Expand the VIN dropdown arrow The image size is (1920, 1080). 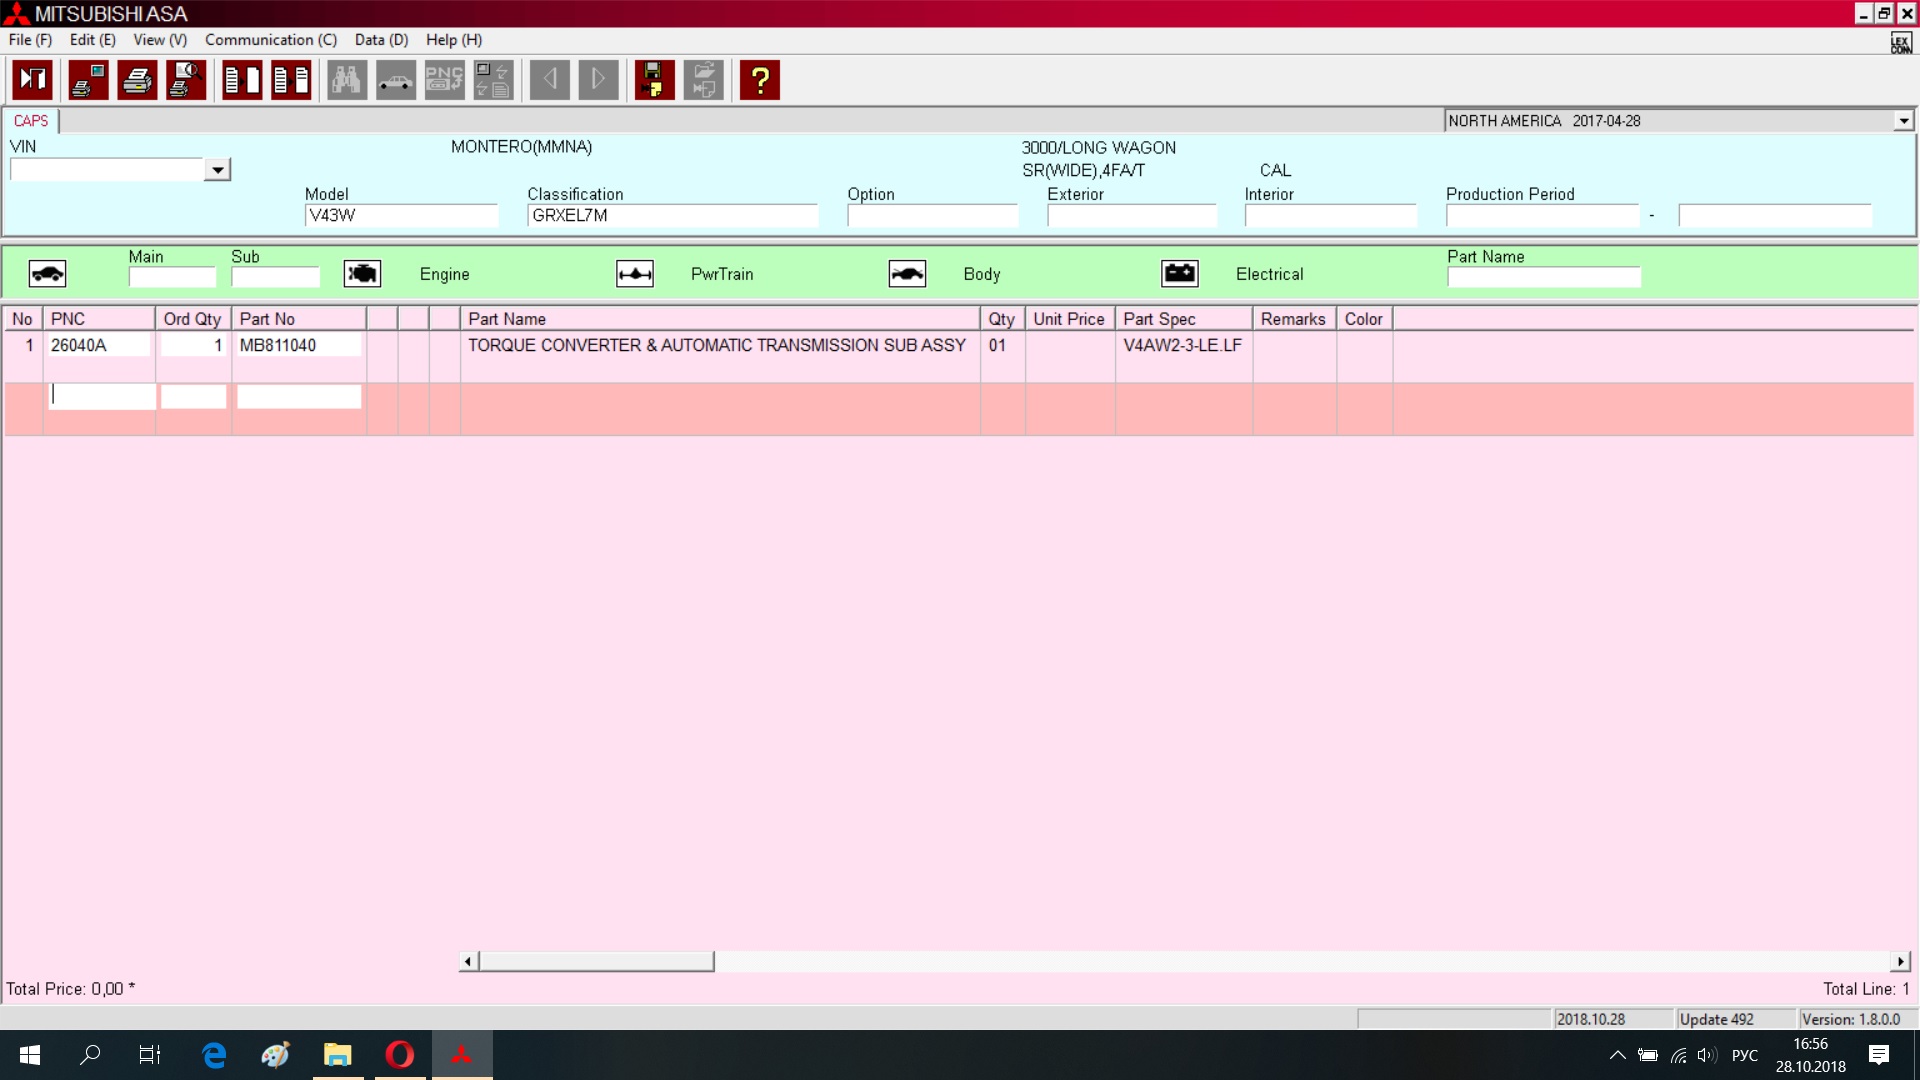tap(217, 170)
